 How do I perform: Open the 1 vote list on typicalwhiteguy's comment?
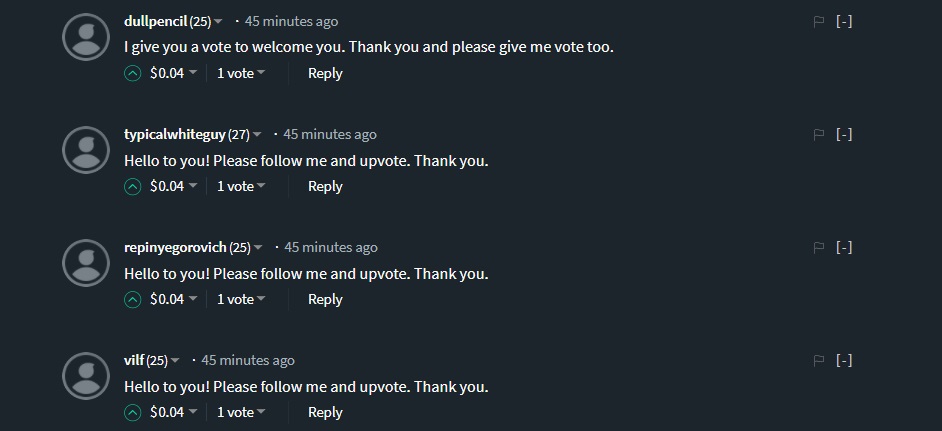[241, 186]
